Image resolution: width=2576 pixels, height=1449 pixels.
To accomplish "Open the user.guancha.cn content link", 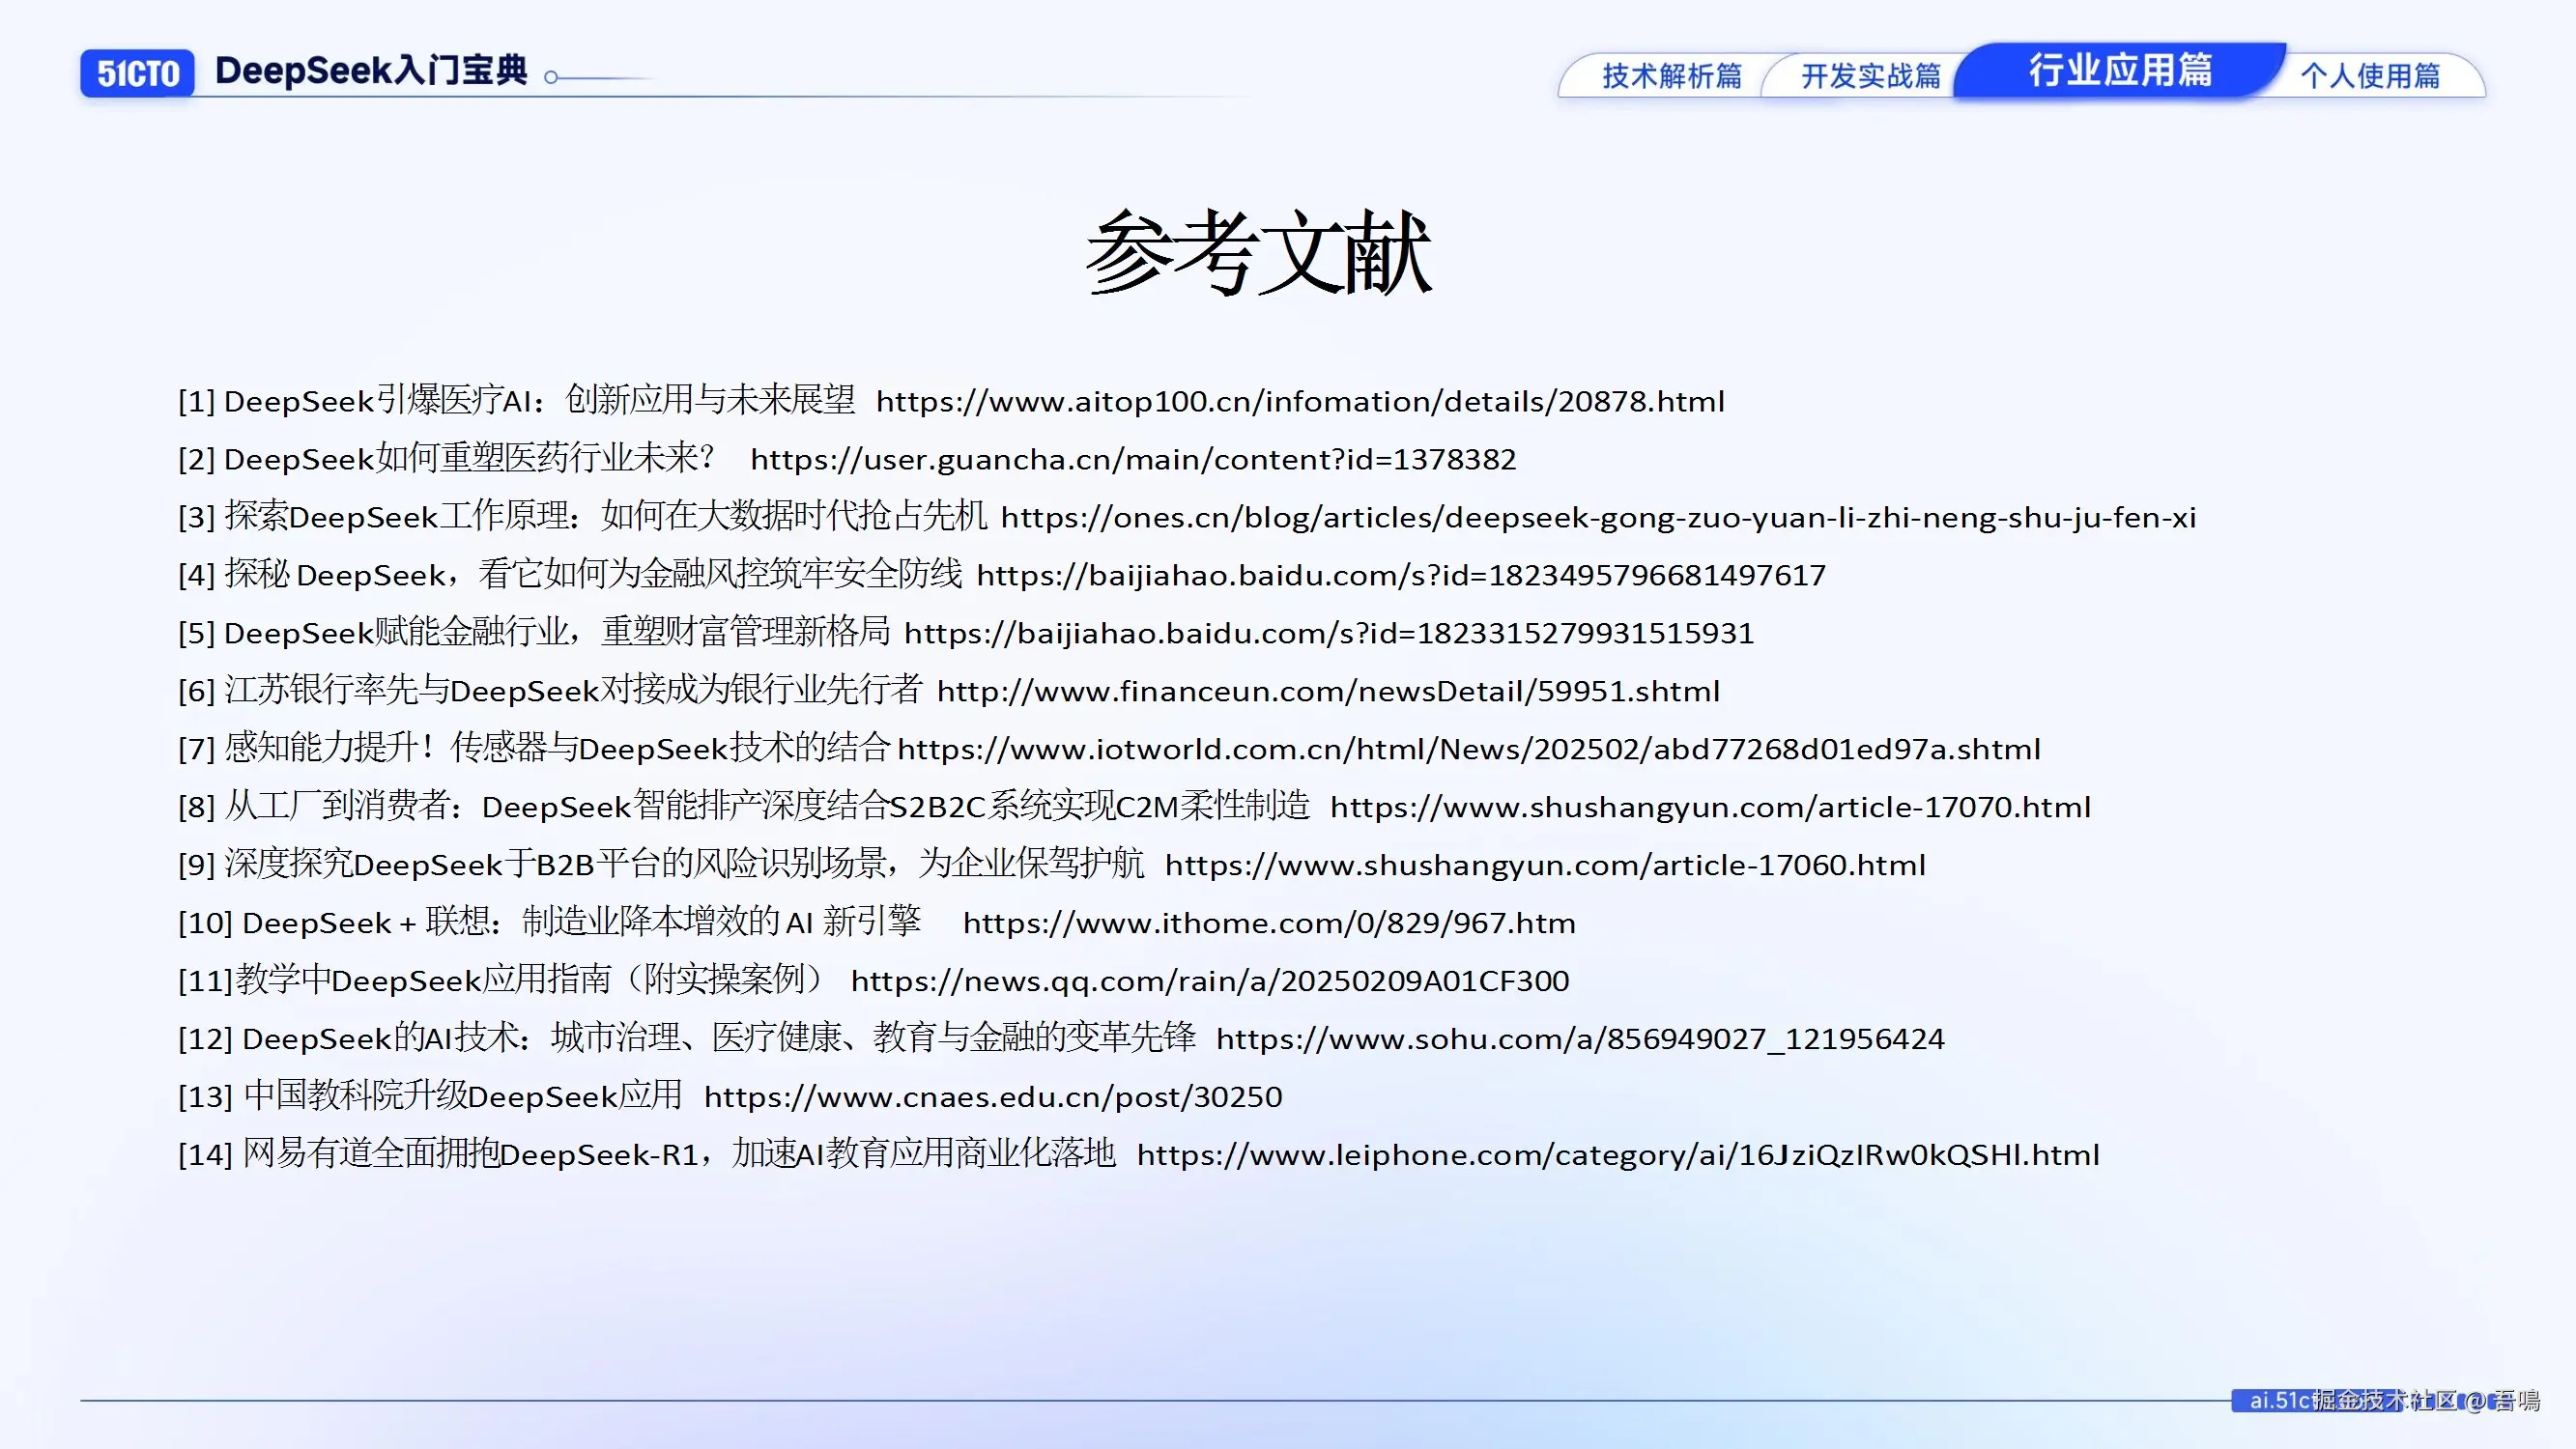I will 1133,460.
